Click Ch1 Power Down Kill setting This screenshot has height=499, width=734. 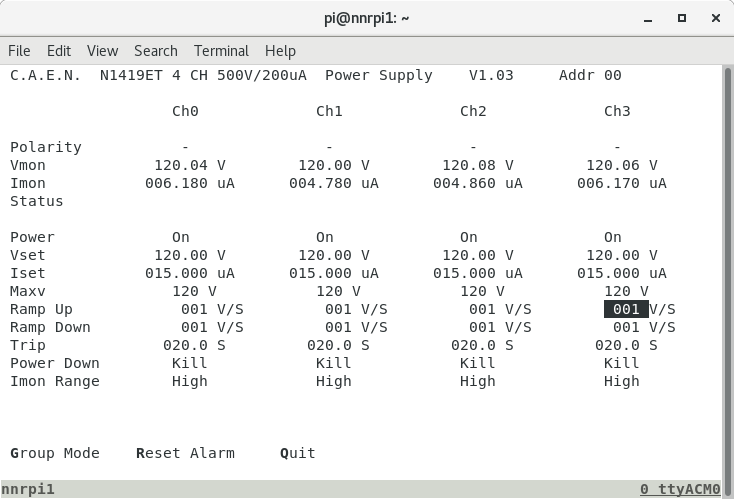click(x=333, y=363)
